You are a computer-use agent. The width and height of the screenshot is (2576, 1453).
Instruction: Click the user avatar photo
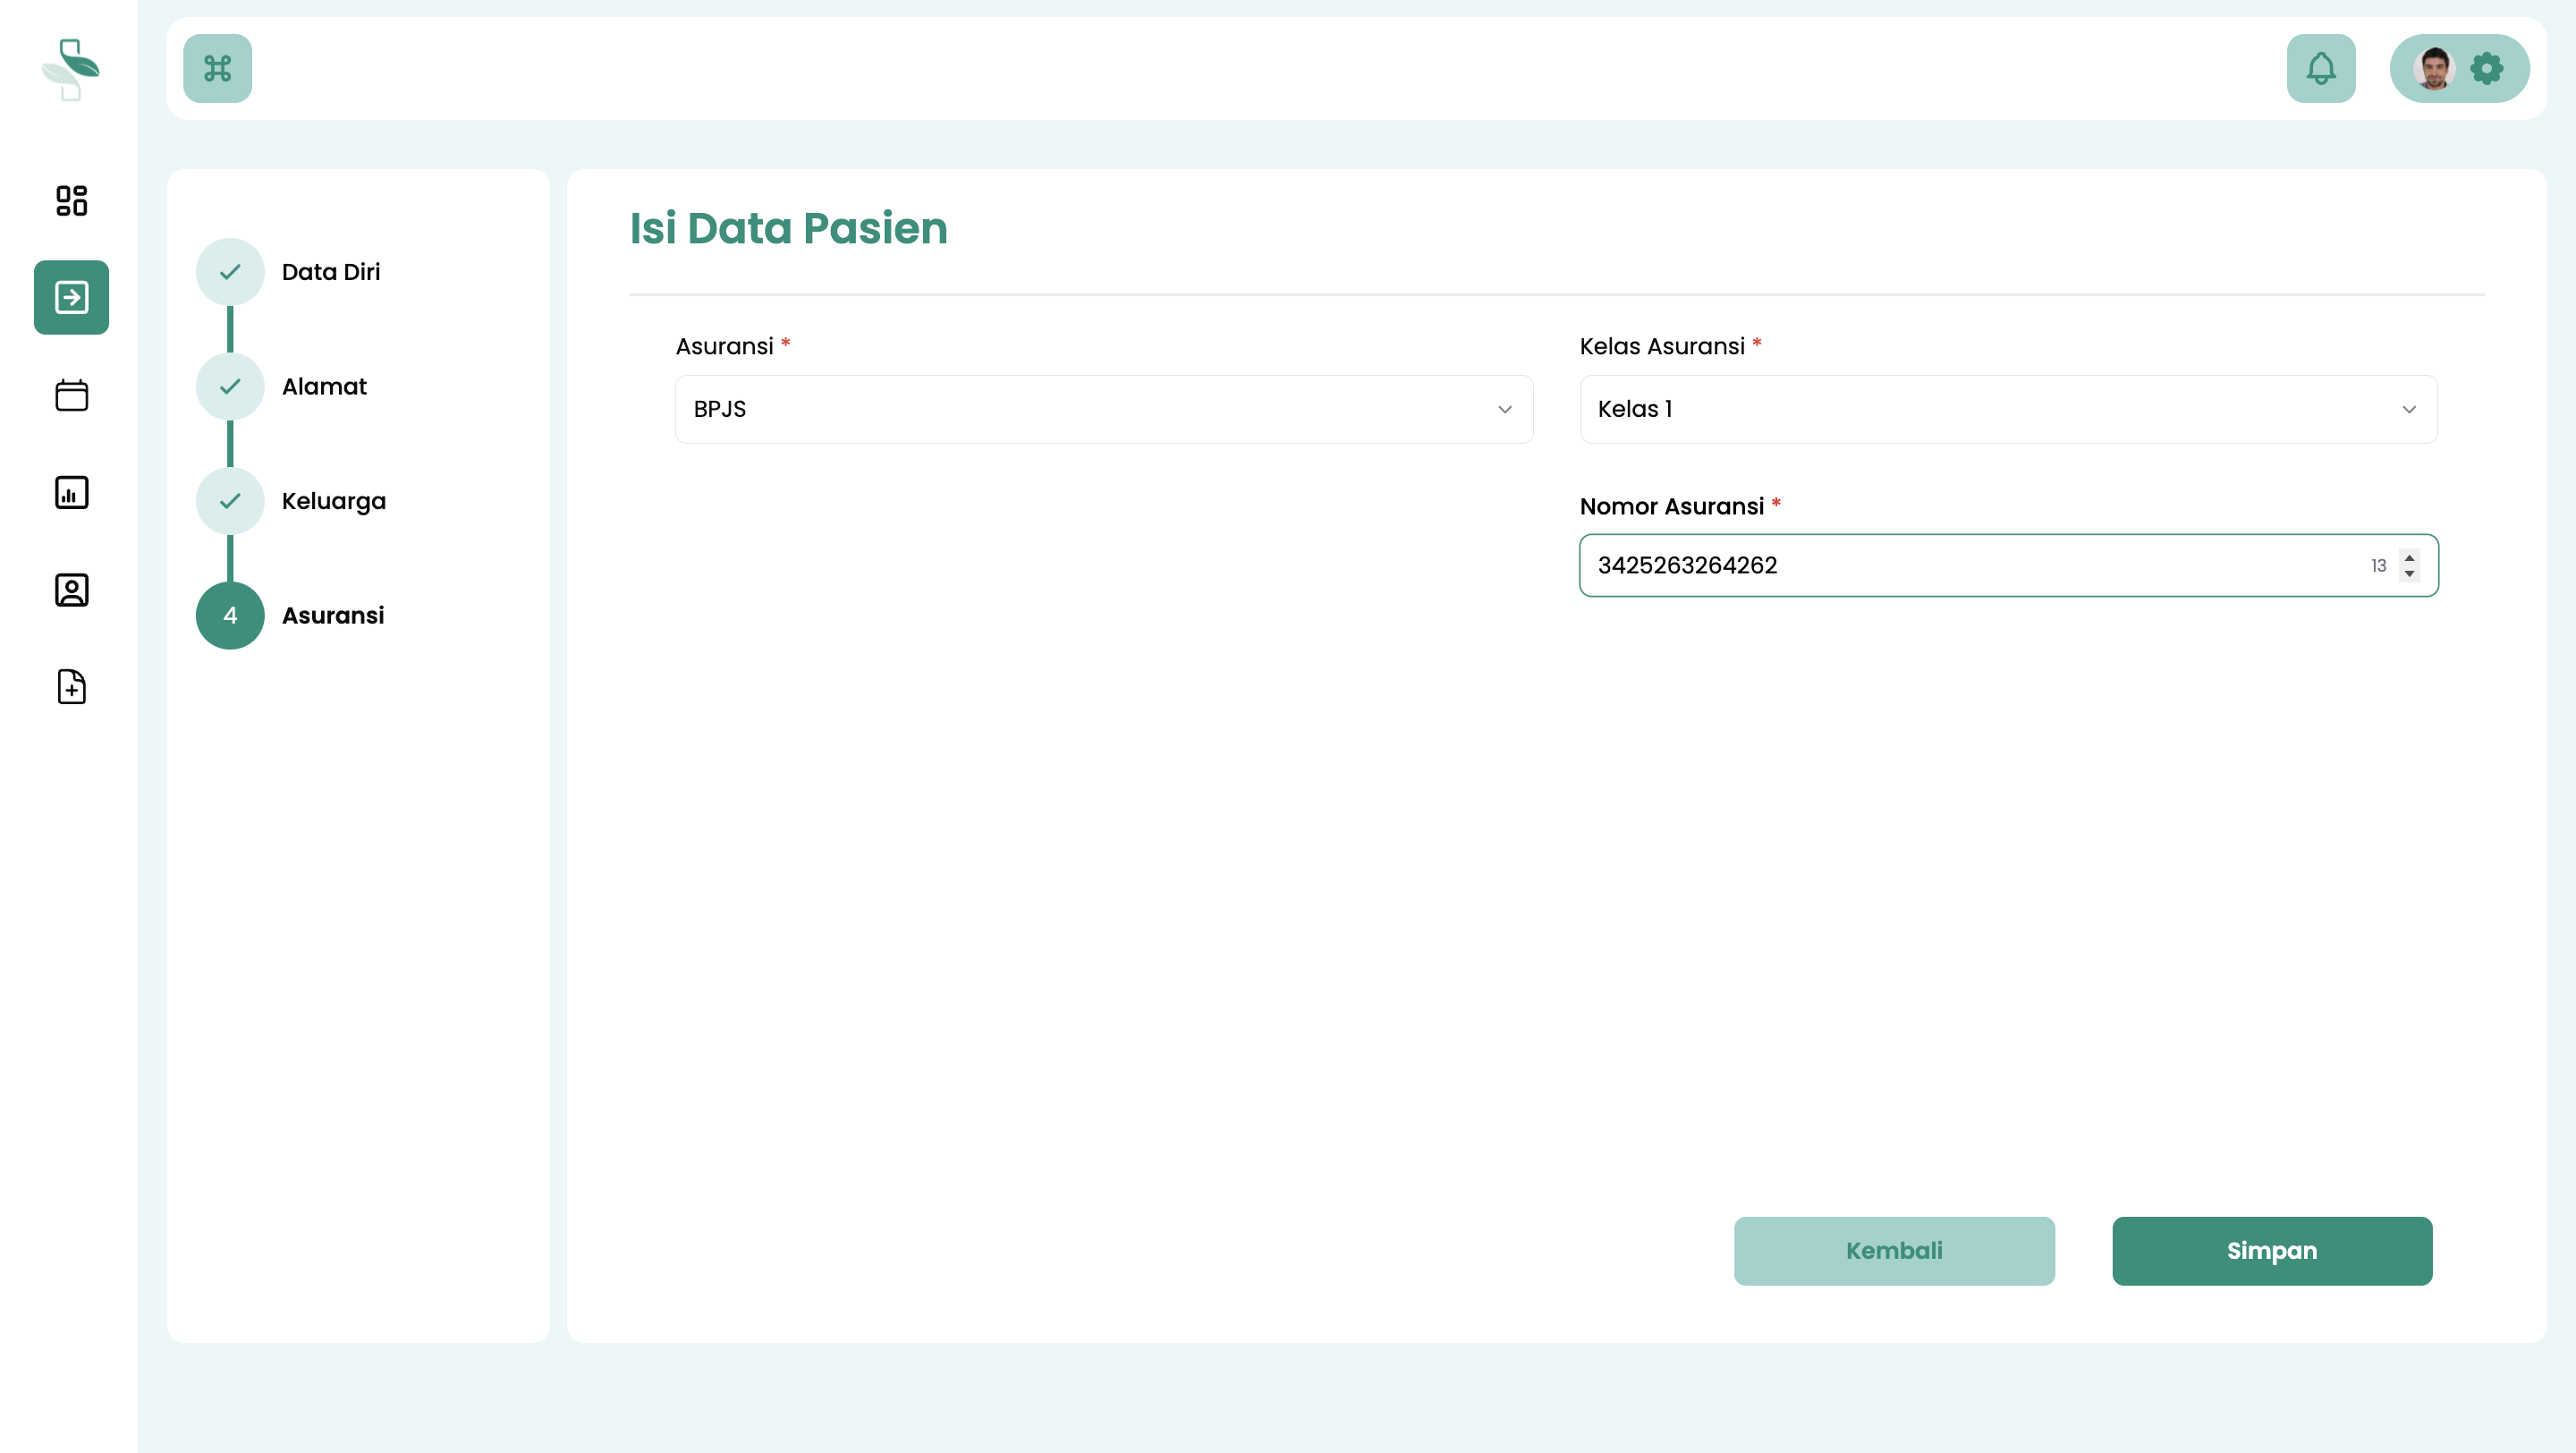(2433, 68)
